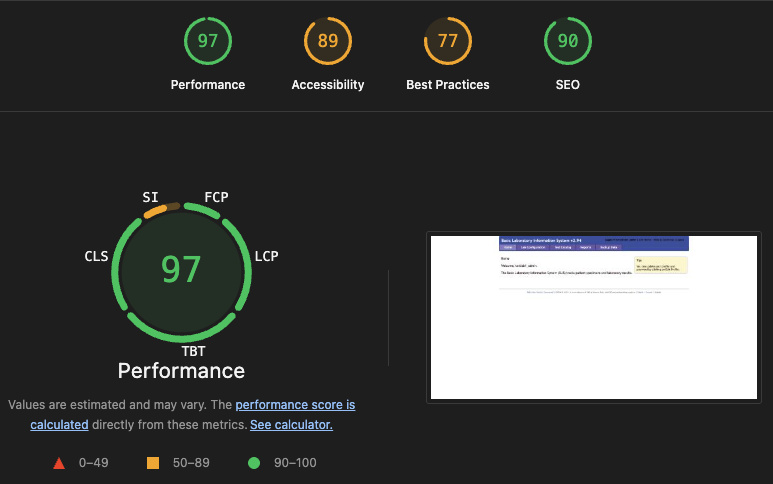Click the orange square 50–89 legend icon
This screenshot has width=773, height=484.
[x=153, y=463]
